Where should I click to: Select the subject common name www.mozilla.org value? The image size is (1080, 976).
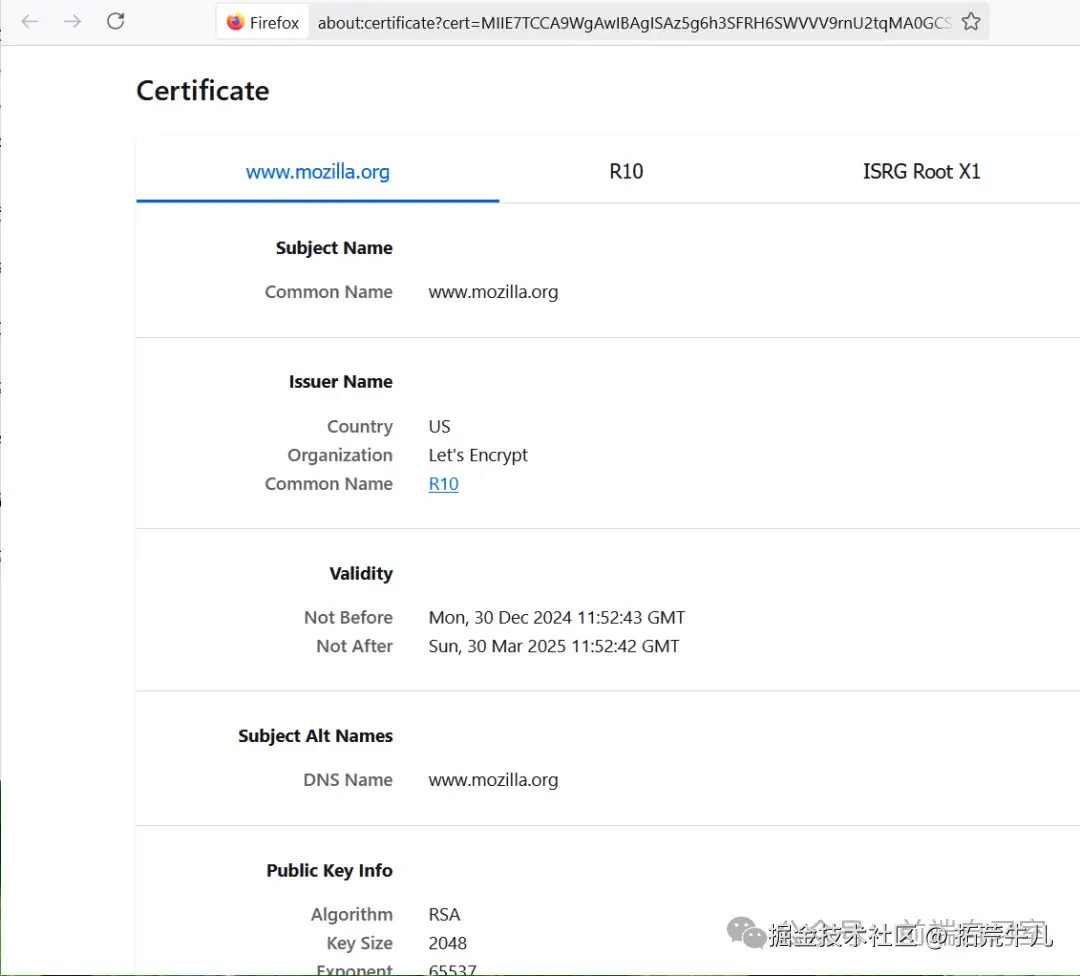493,292
